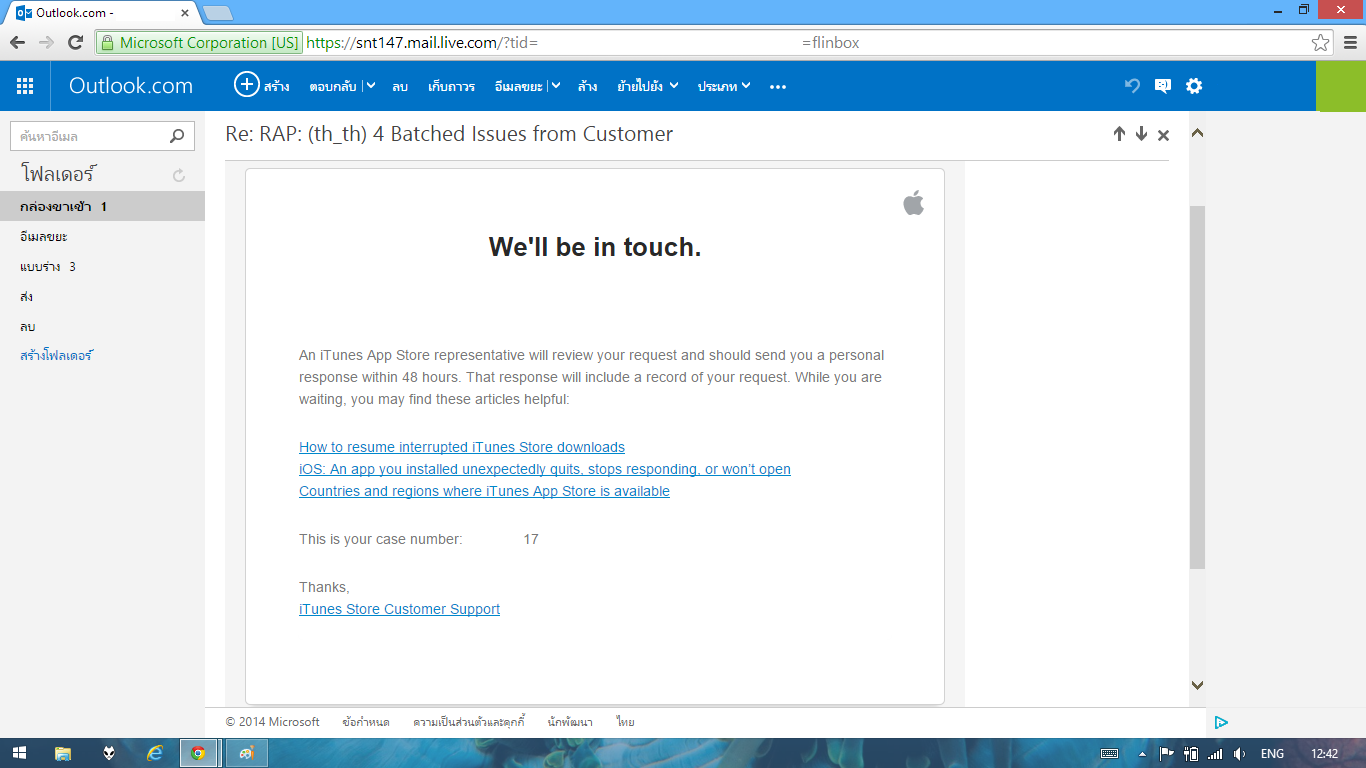
Task: Open the Outlook app launcher grid
Action: pos(25,86)
